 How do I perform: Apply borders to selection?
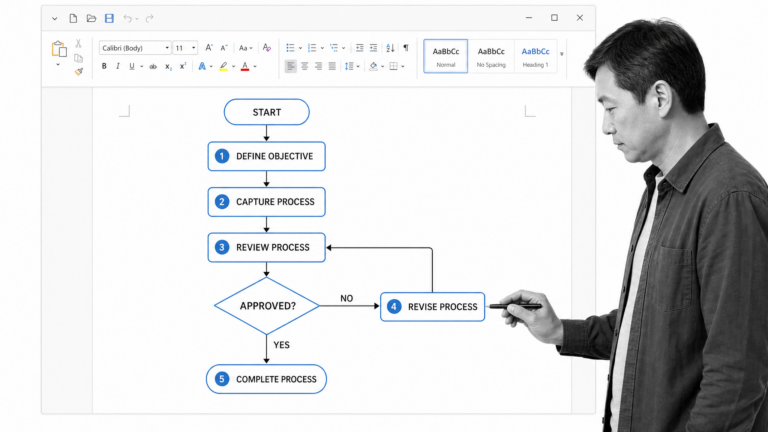coord(393,66)
